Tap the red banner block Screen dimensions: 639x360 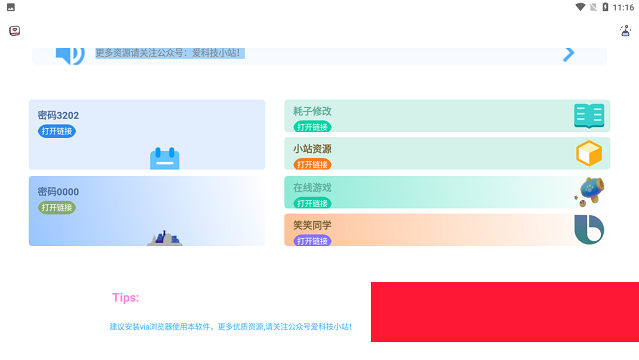coord(505,312)
